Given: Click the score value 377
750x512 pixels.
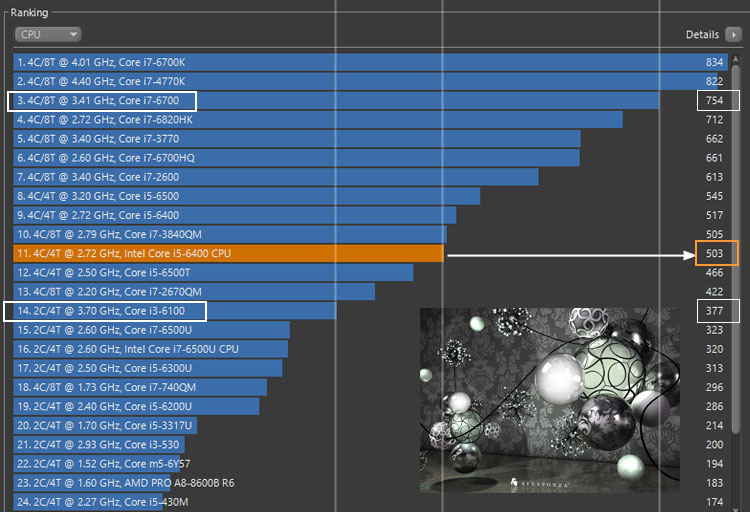Looking at the screenshot, I should [714, 311].
